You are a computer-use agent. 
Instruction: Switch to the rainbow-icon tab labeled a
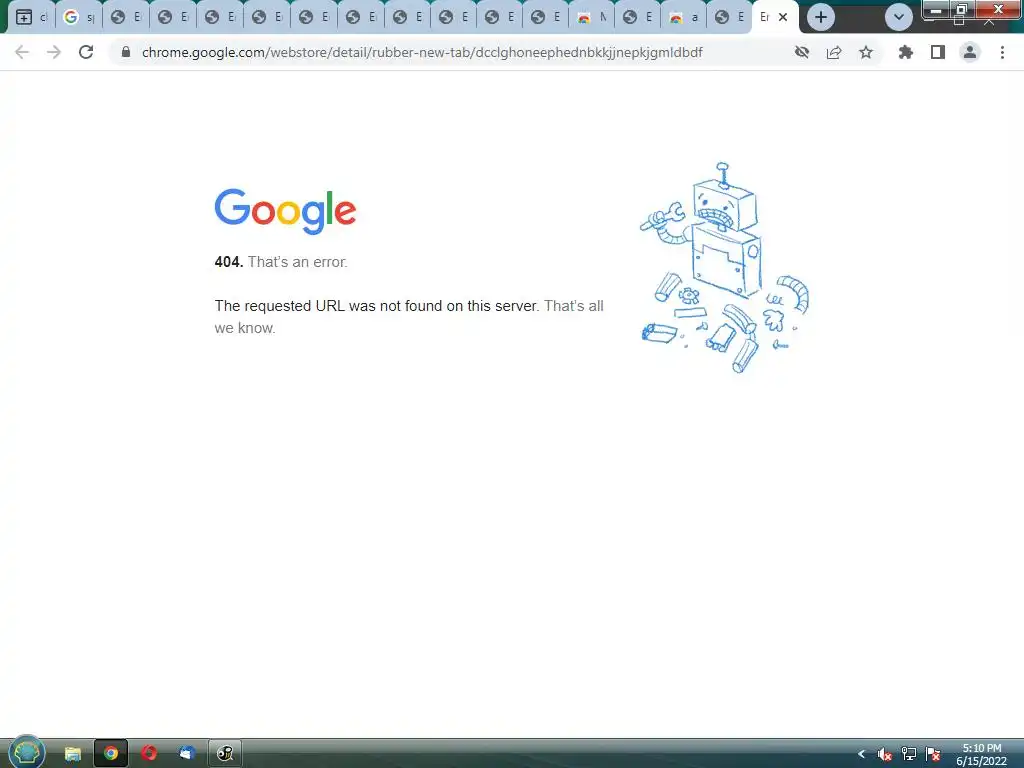click(x=684, y=18)
